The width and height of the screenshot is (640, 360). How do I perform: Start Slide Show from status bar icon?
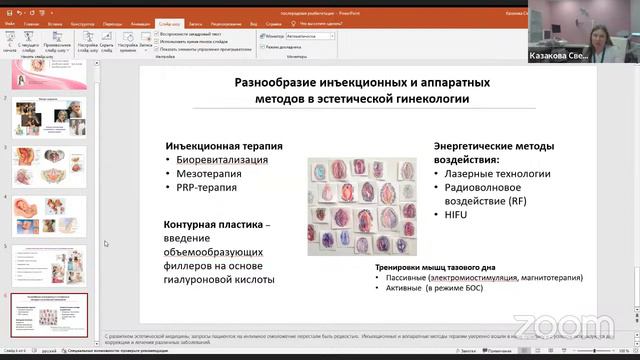point(564,351)
